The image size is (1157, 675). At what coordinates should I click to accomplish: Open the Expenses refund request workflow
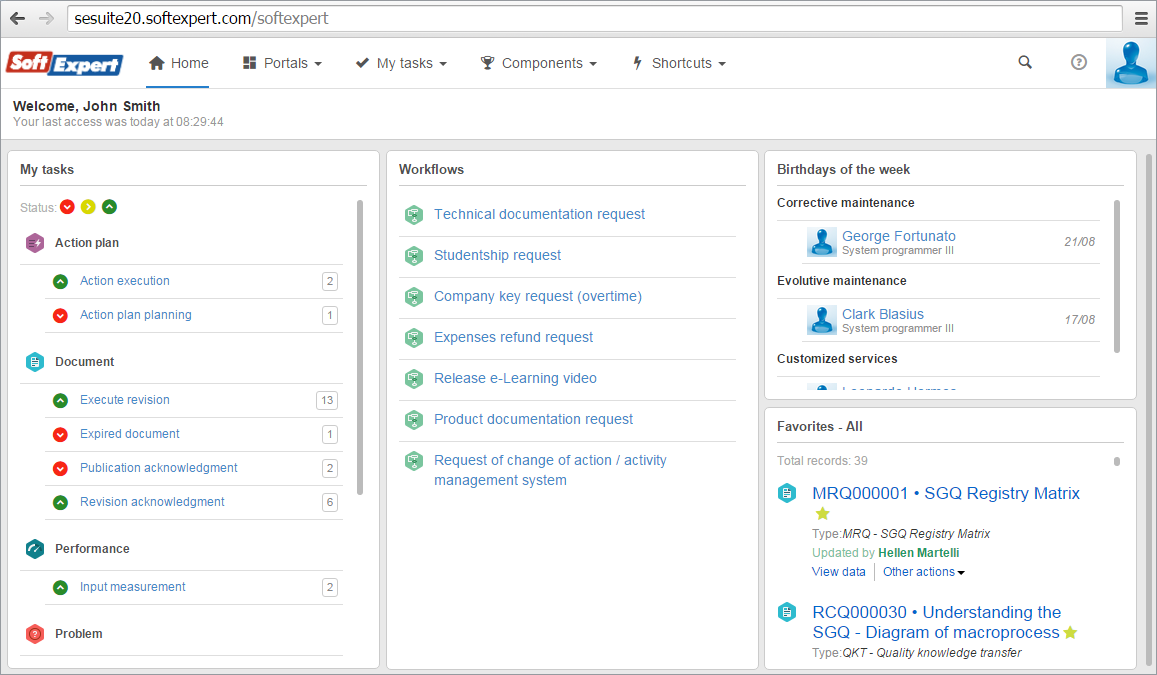(x=514, y=337)
